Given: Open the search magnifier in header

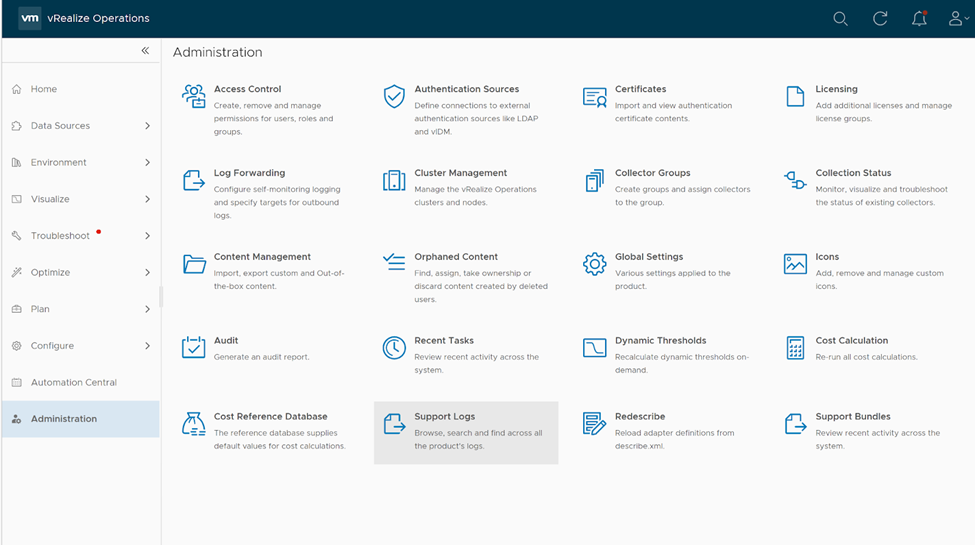Looking at the screenshot, I should [840, 19].
